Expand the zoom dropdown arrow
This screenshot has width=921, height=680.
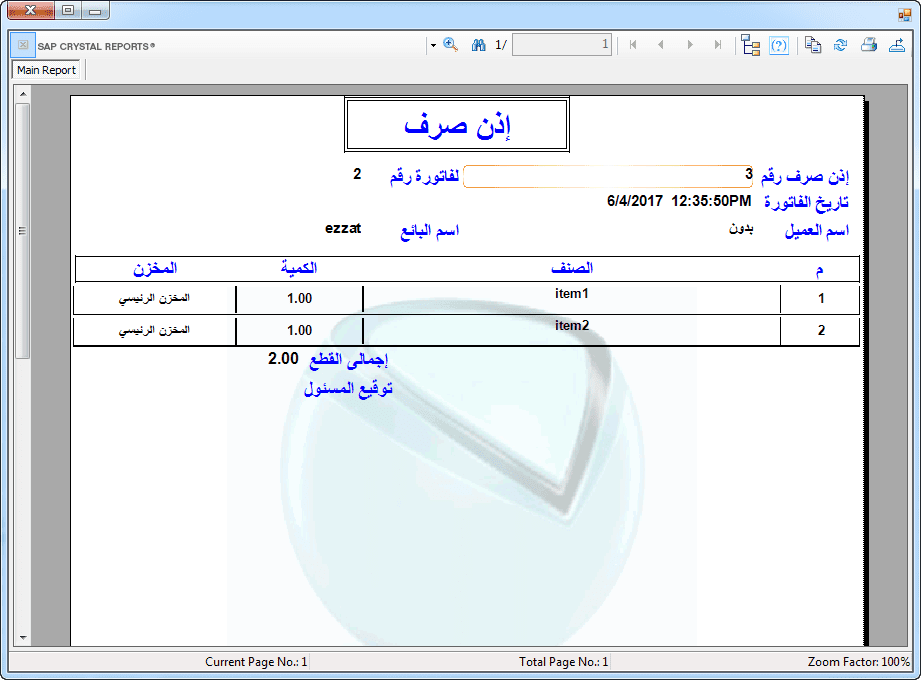coord(433,45)
